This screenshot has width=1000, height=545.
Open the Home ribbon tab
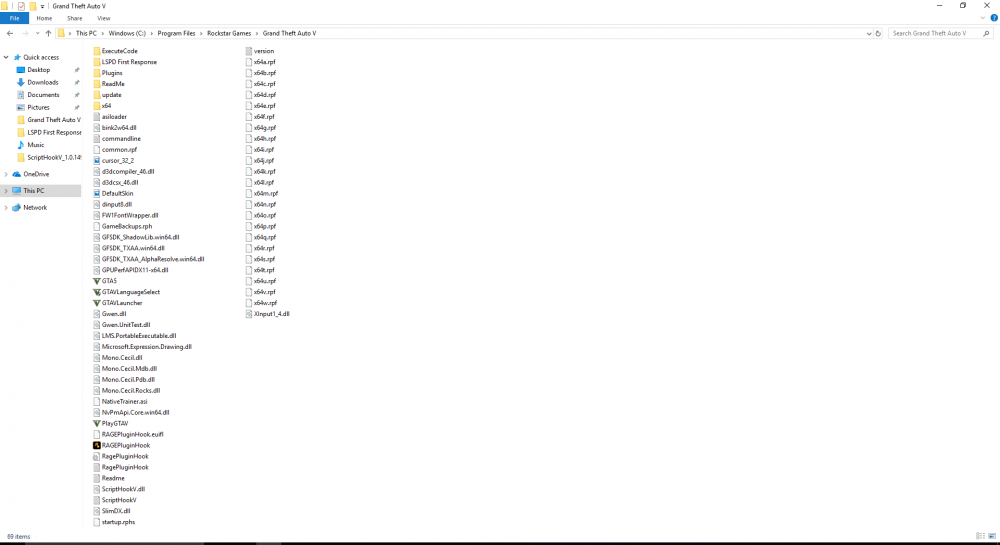(x=44, y=18)
